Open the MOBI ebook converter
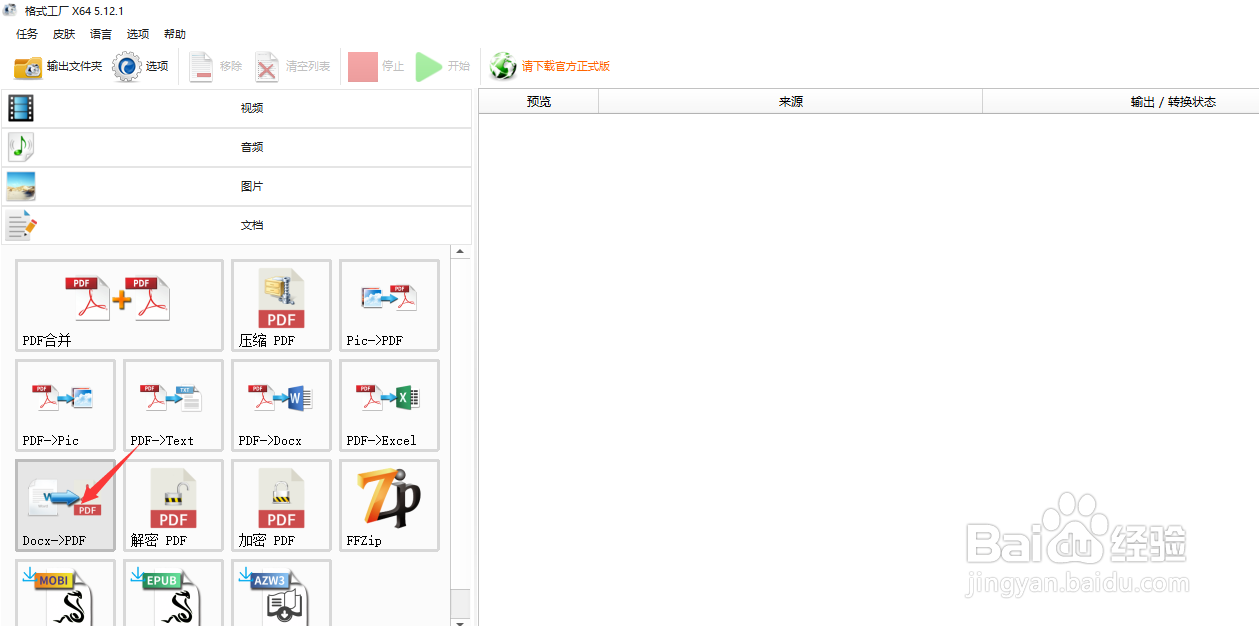1259x626 pixels. click(x=65, y=595)
